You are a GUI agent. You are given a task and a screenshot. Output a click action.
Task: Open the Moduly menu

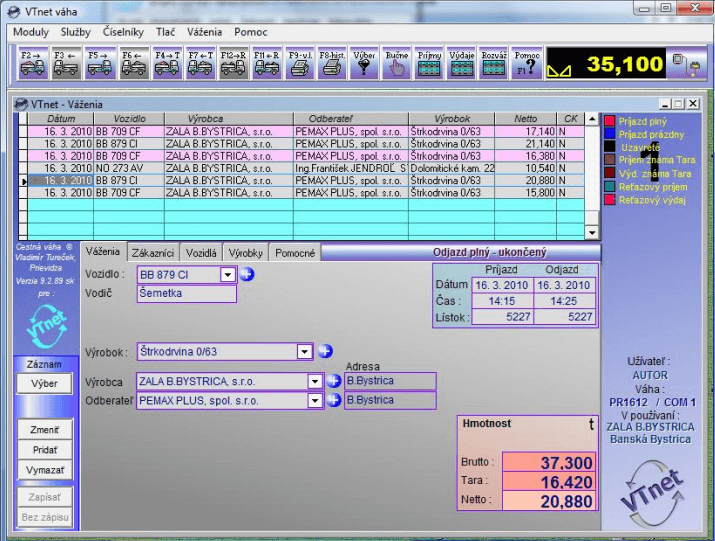point(31,32)
